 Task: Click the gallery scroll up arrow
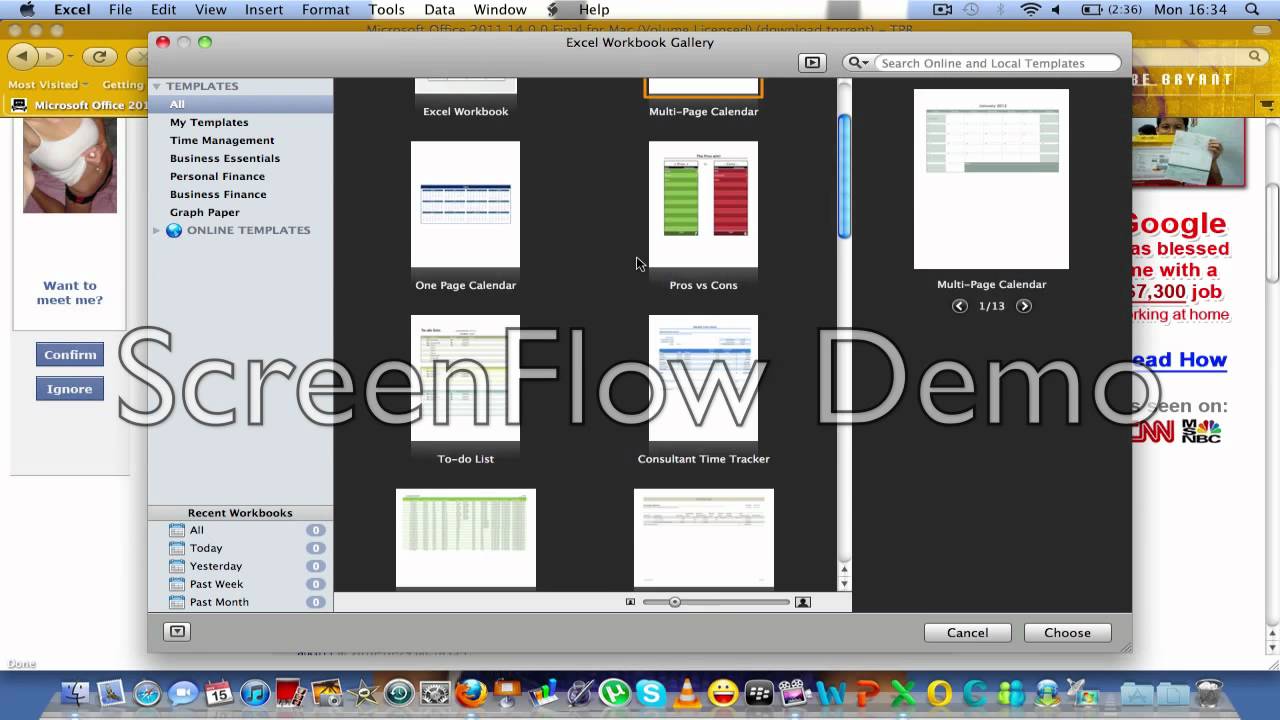(x=844, y=569)
